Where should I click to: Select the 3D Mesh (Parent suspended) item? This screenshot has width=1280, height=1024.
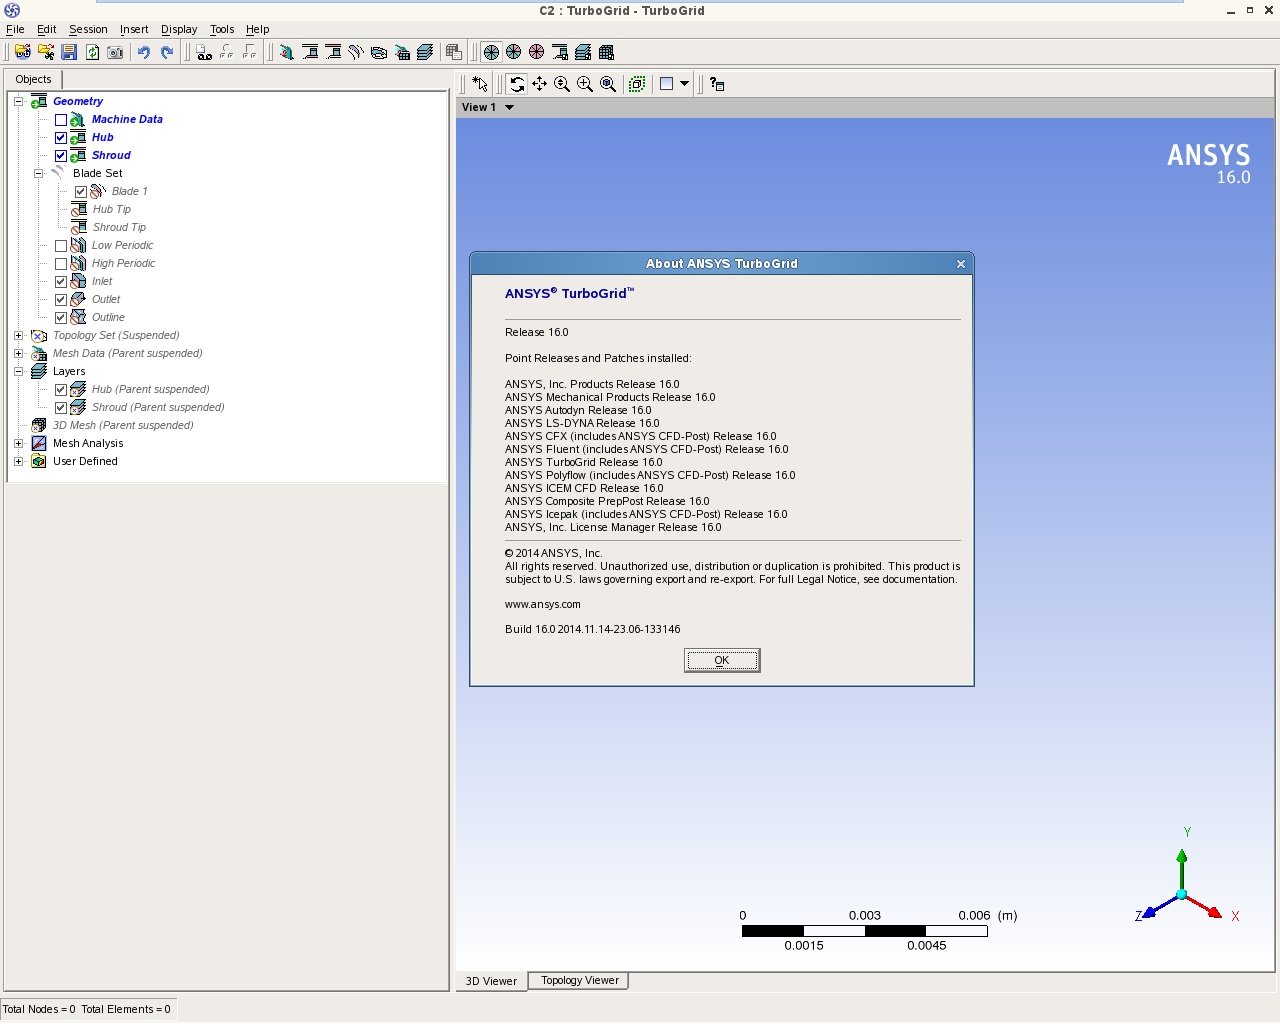[123, 425]
